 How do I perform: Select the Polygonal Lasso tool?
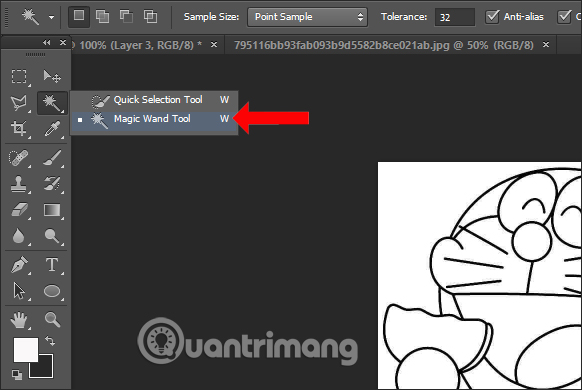(19, 103)
